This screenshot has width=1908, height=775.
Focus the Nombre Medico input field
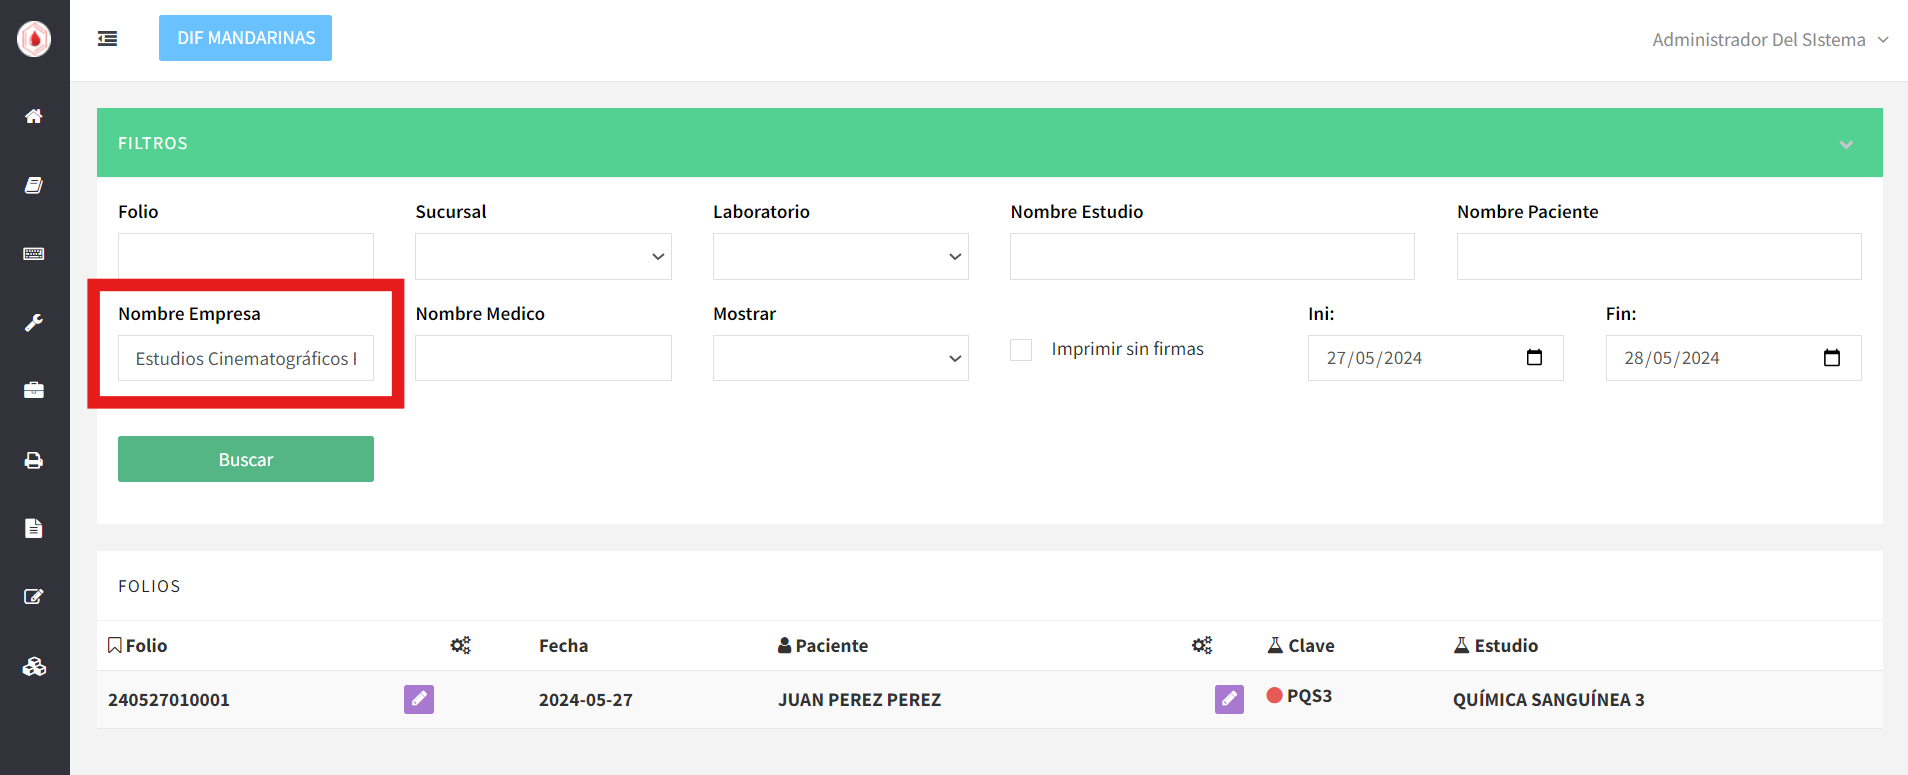(x=543, y=358)
